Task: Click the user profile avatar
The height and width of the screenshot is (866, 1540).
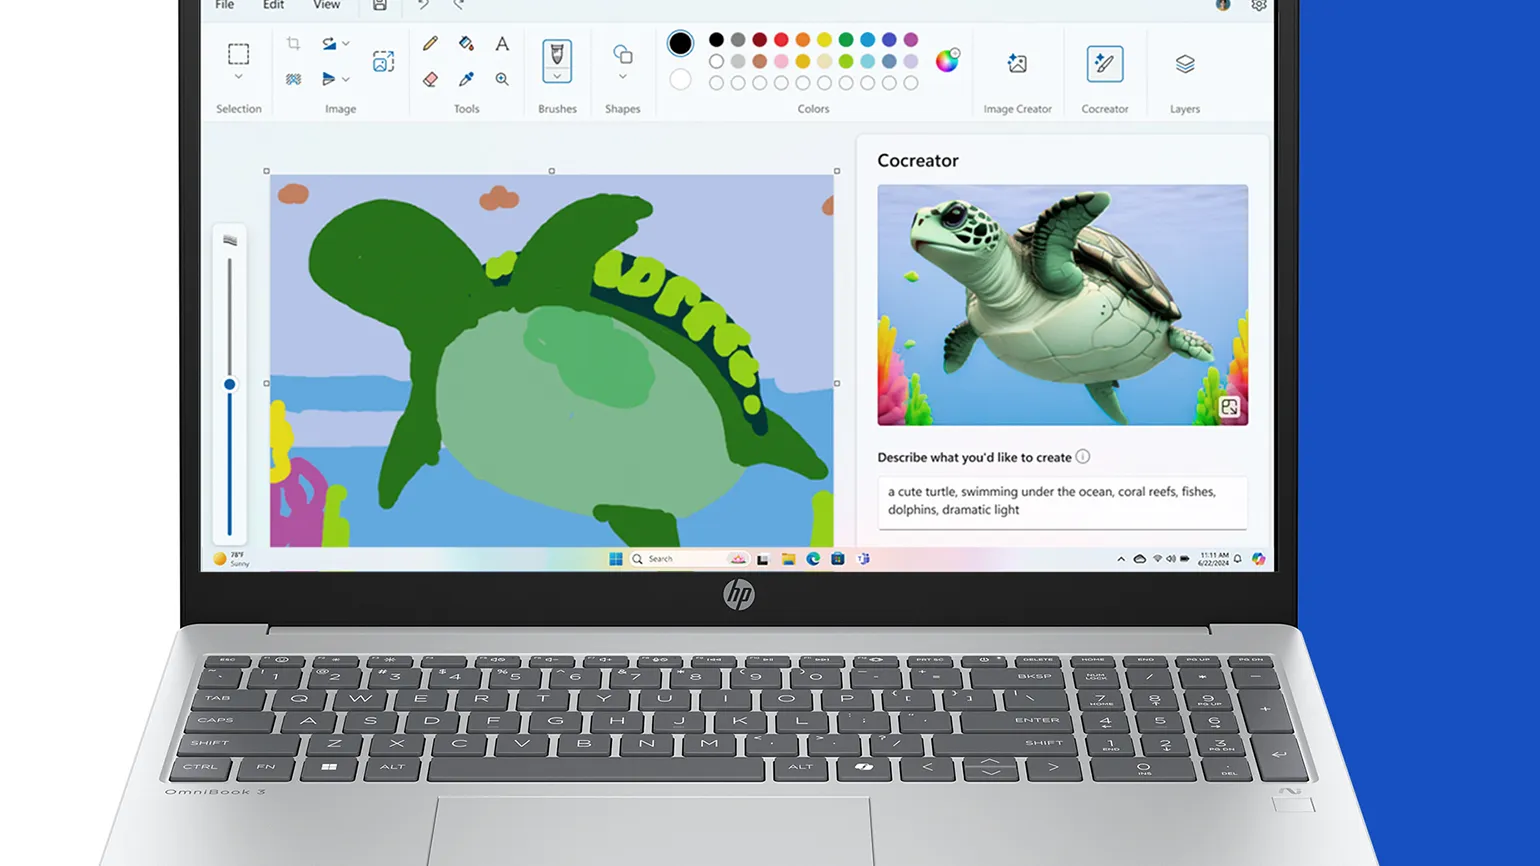Action: (x=1222, y=5)
